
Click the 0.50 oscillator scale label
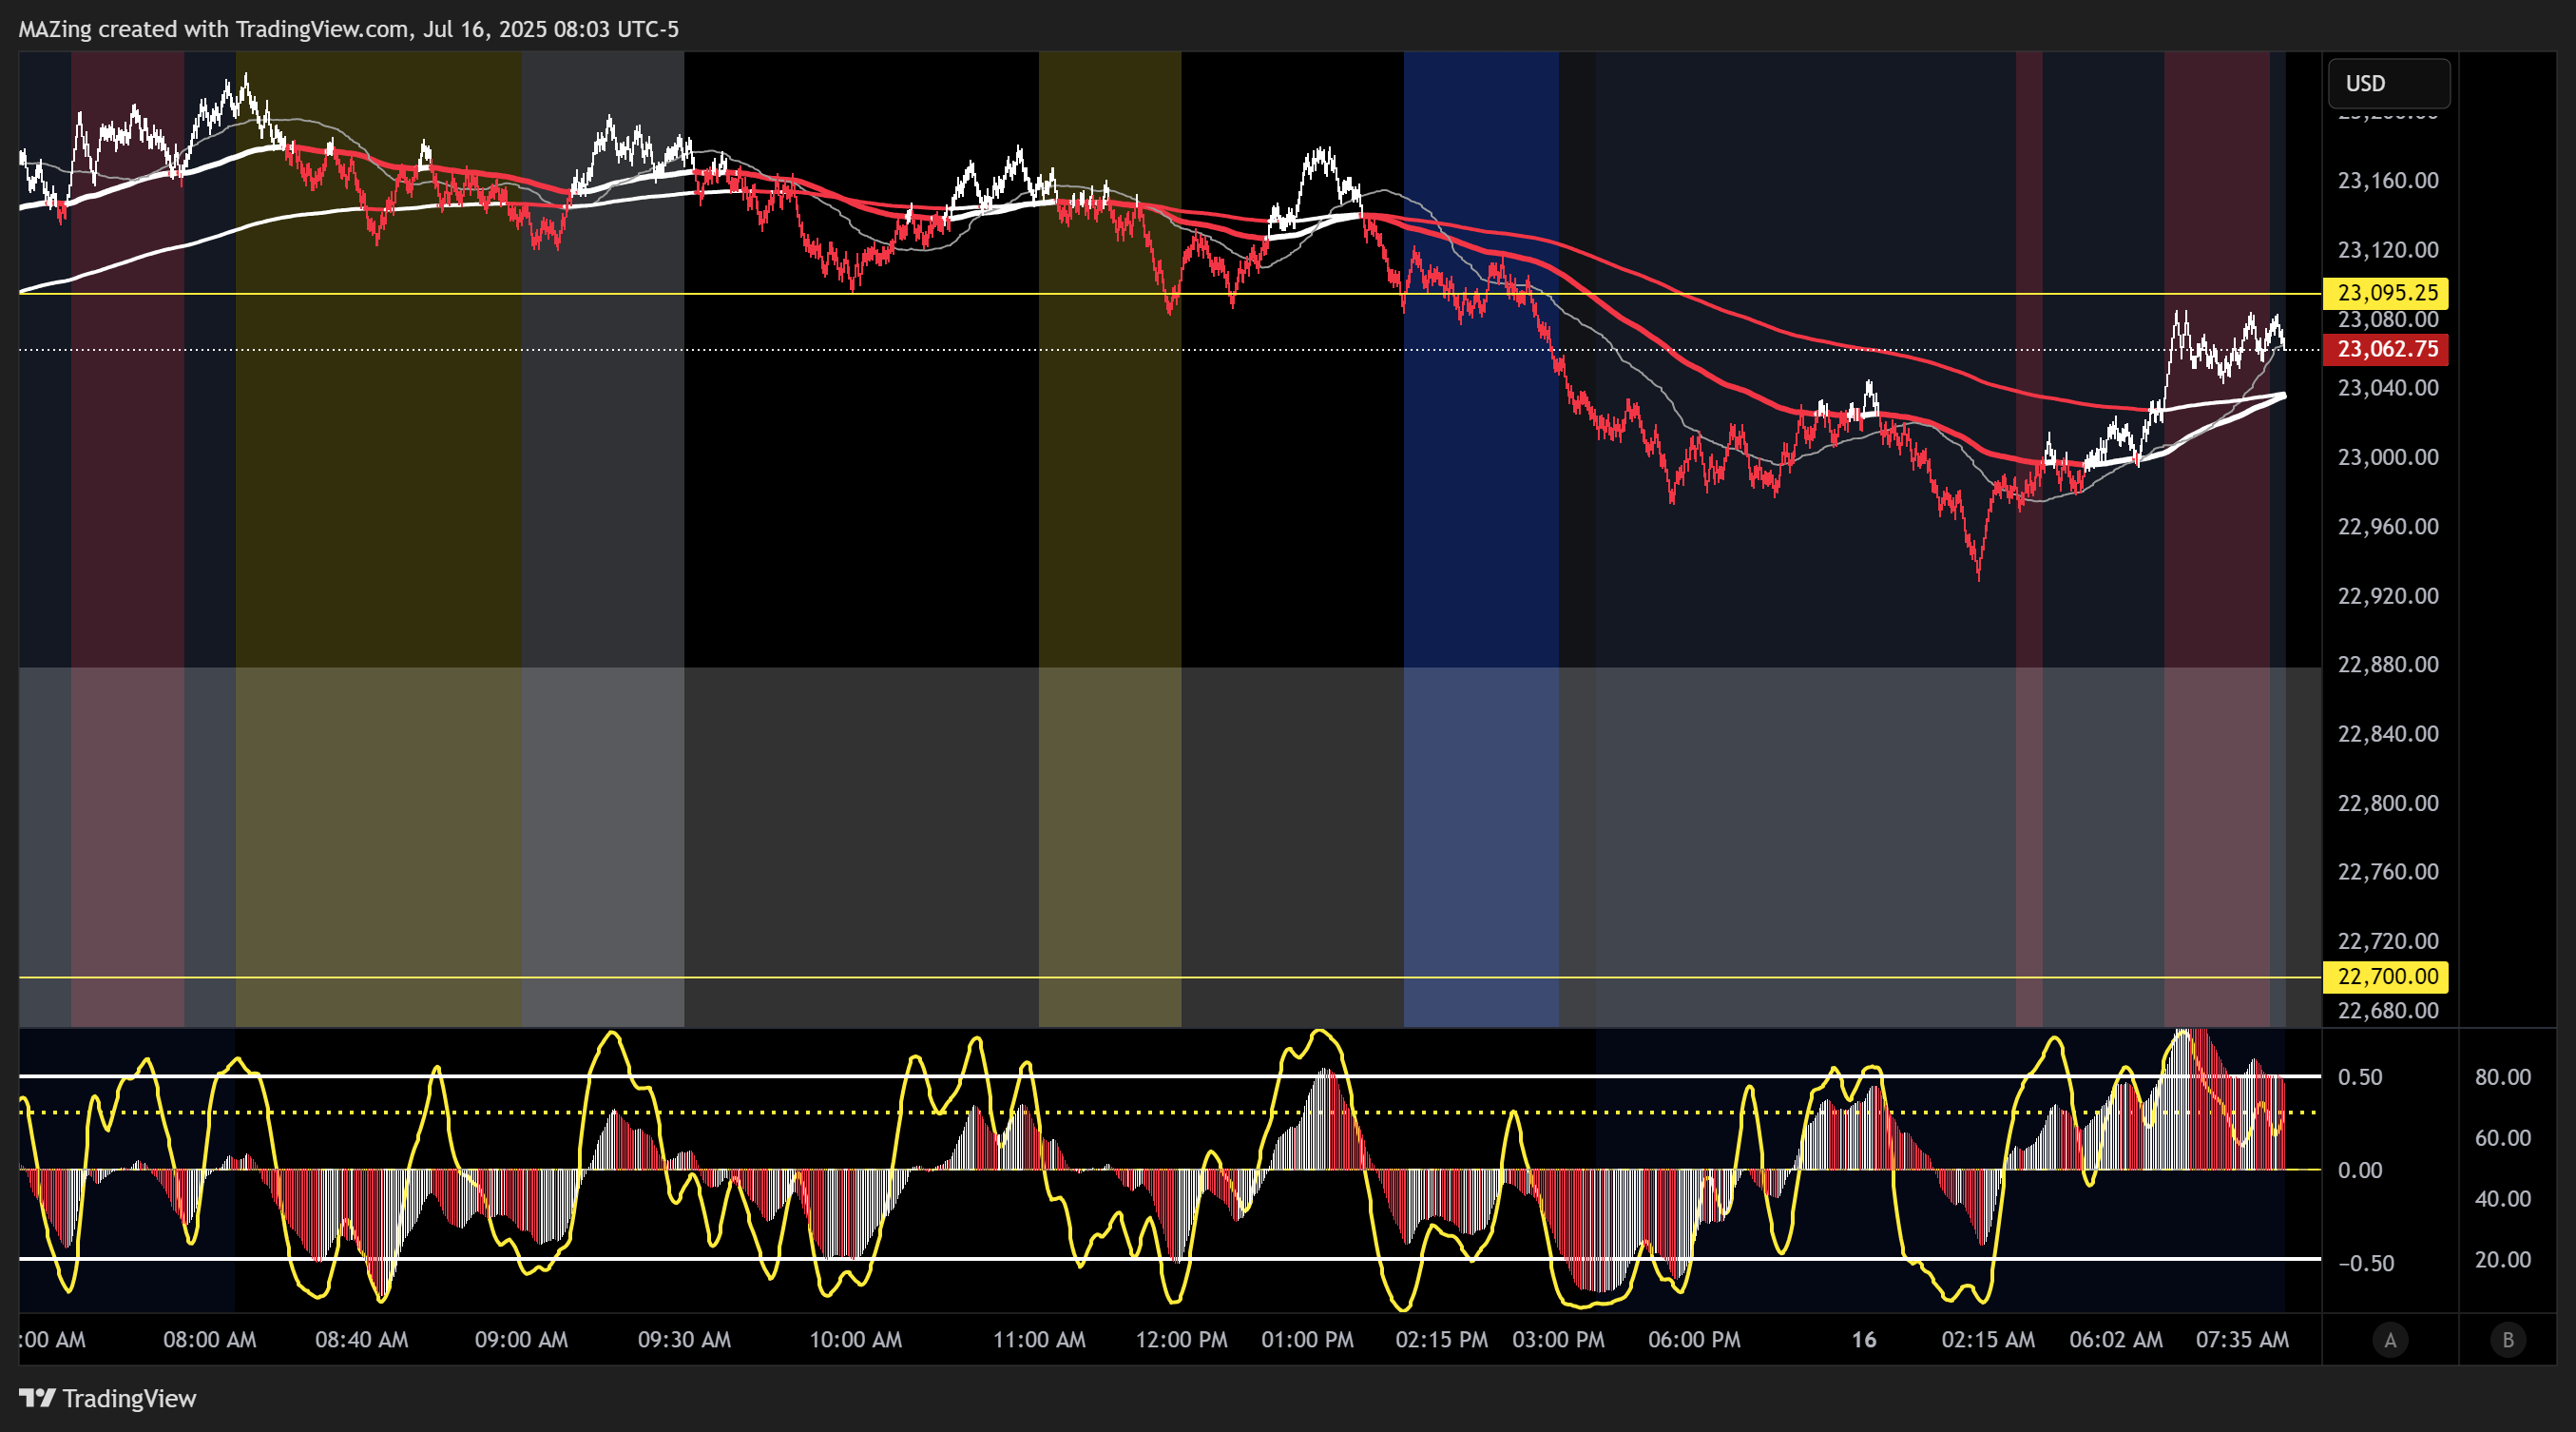pos(2360,1078)
